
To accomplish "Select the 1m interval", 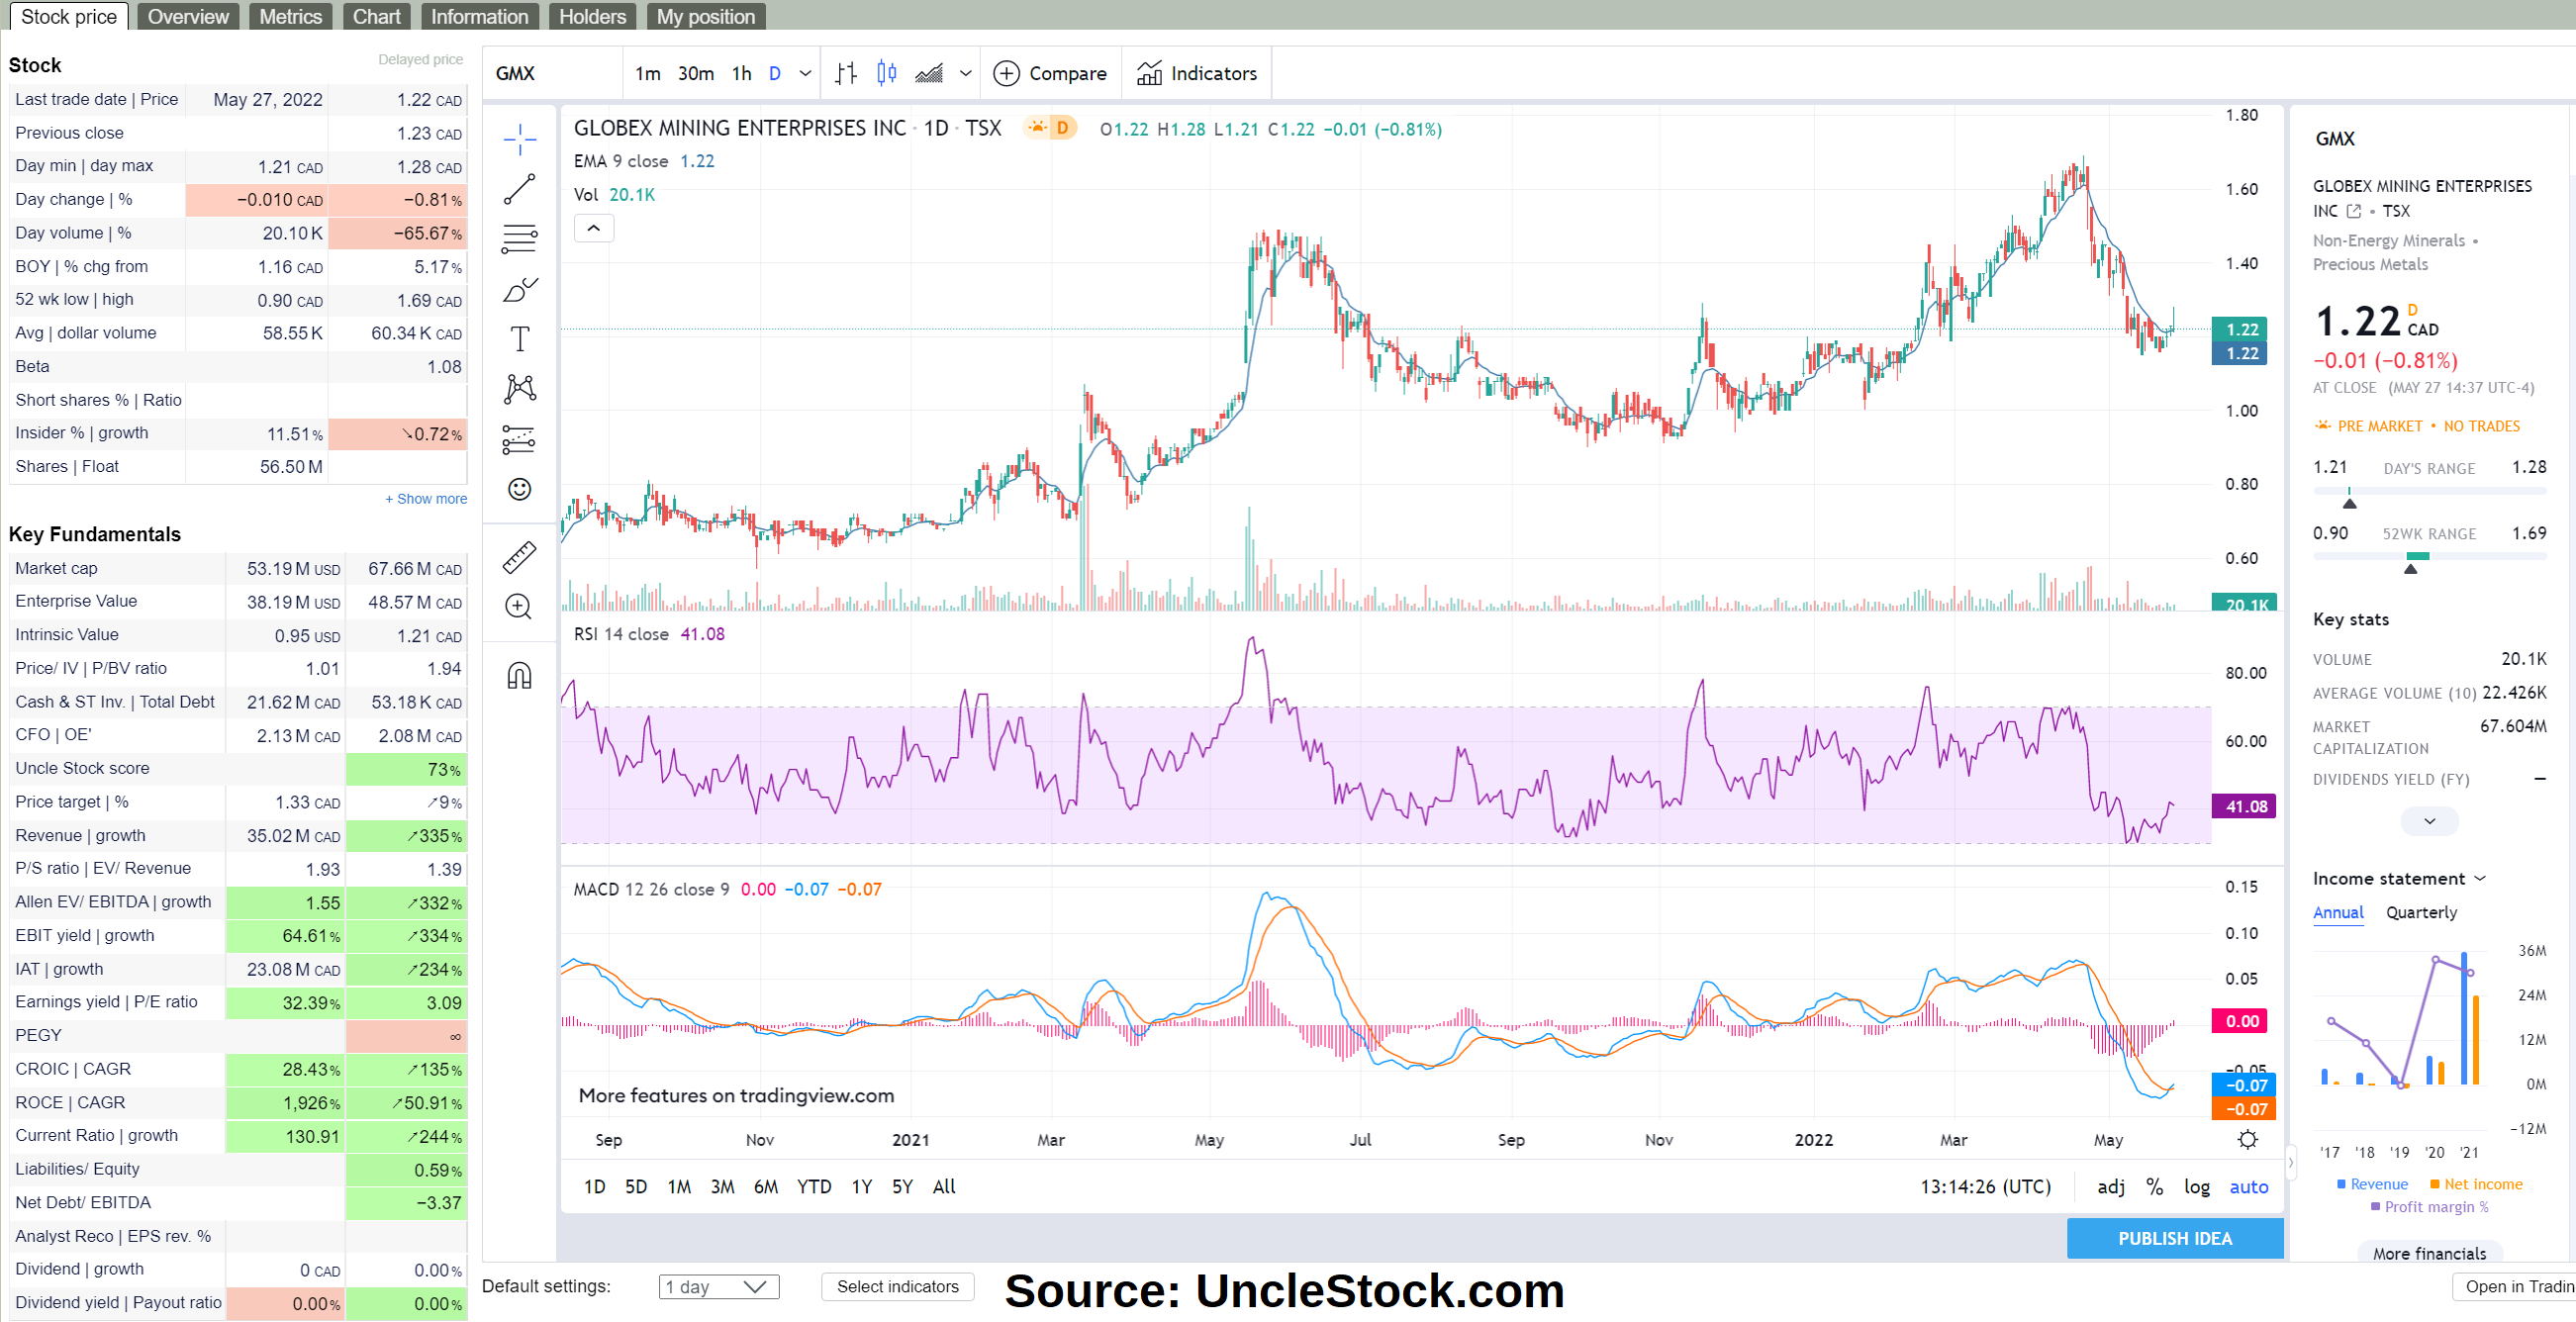I will (x=648, y=73).
